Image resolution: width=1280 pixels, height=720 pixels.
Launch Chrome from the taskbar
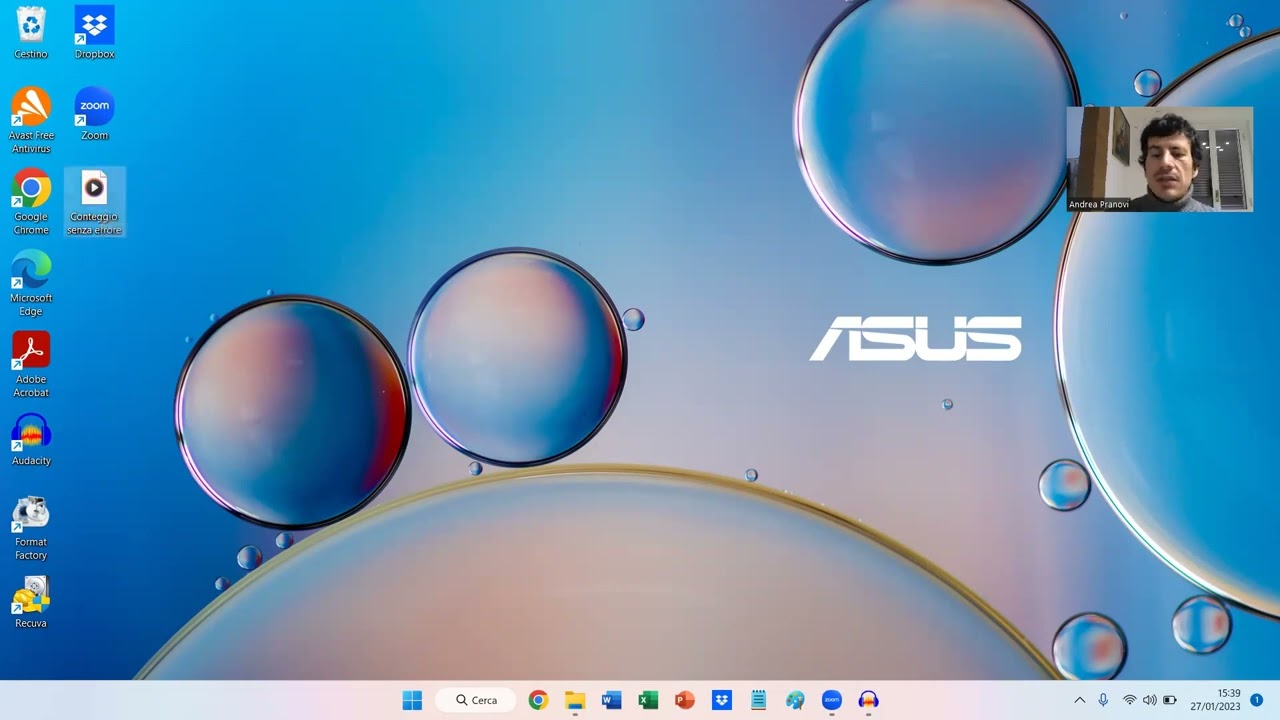tap(538, 700)
